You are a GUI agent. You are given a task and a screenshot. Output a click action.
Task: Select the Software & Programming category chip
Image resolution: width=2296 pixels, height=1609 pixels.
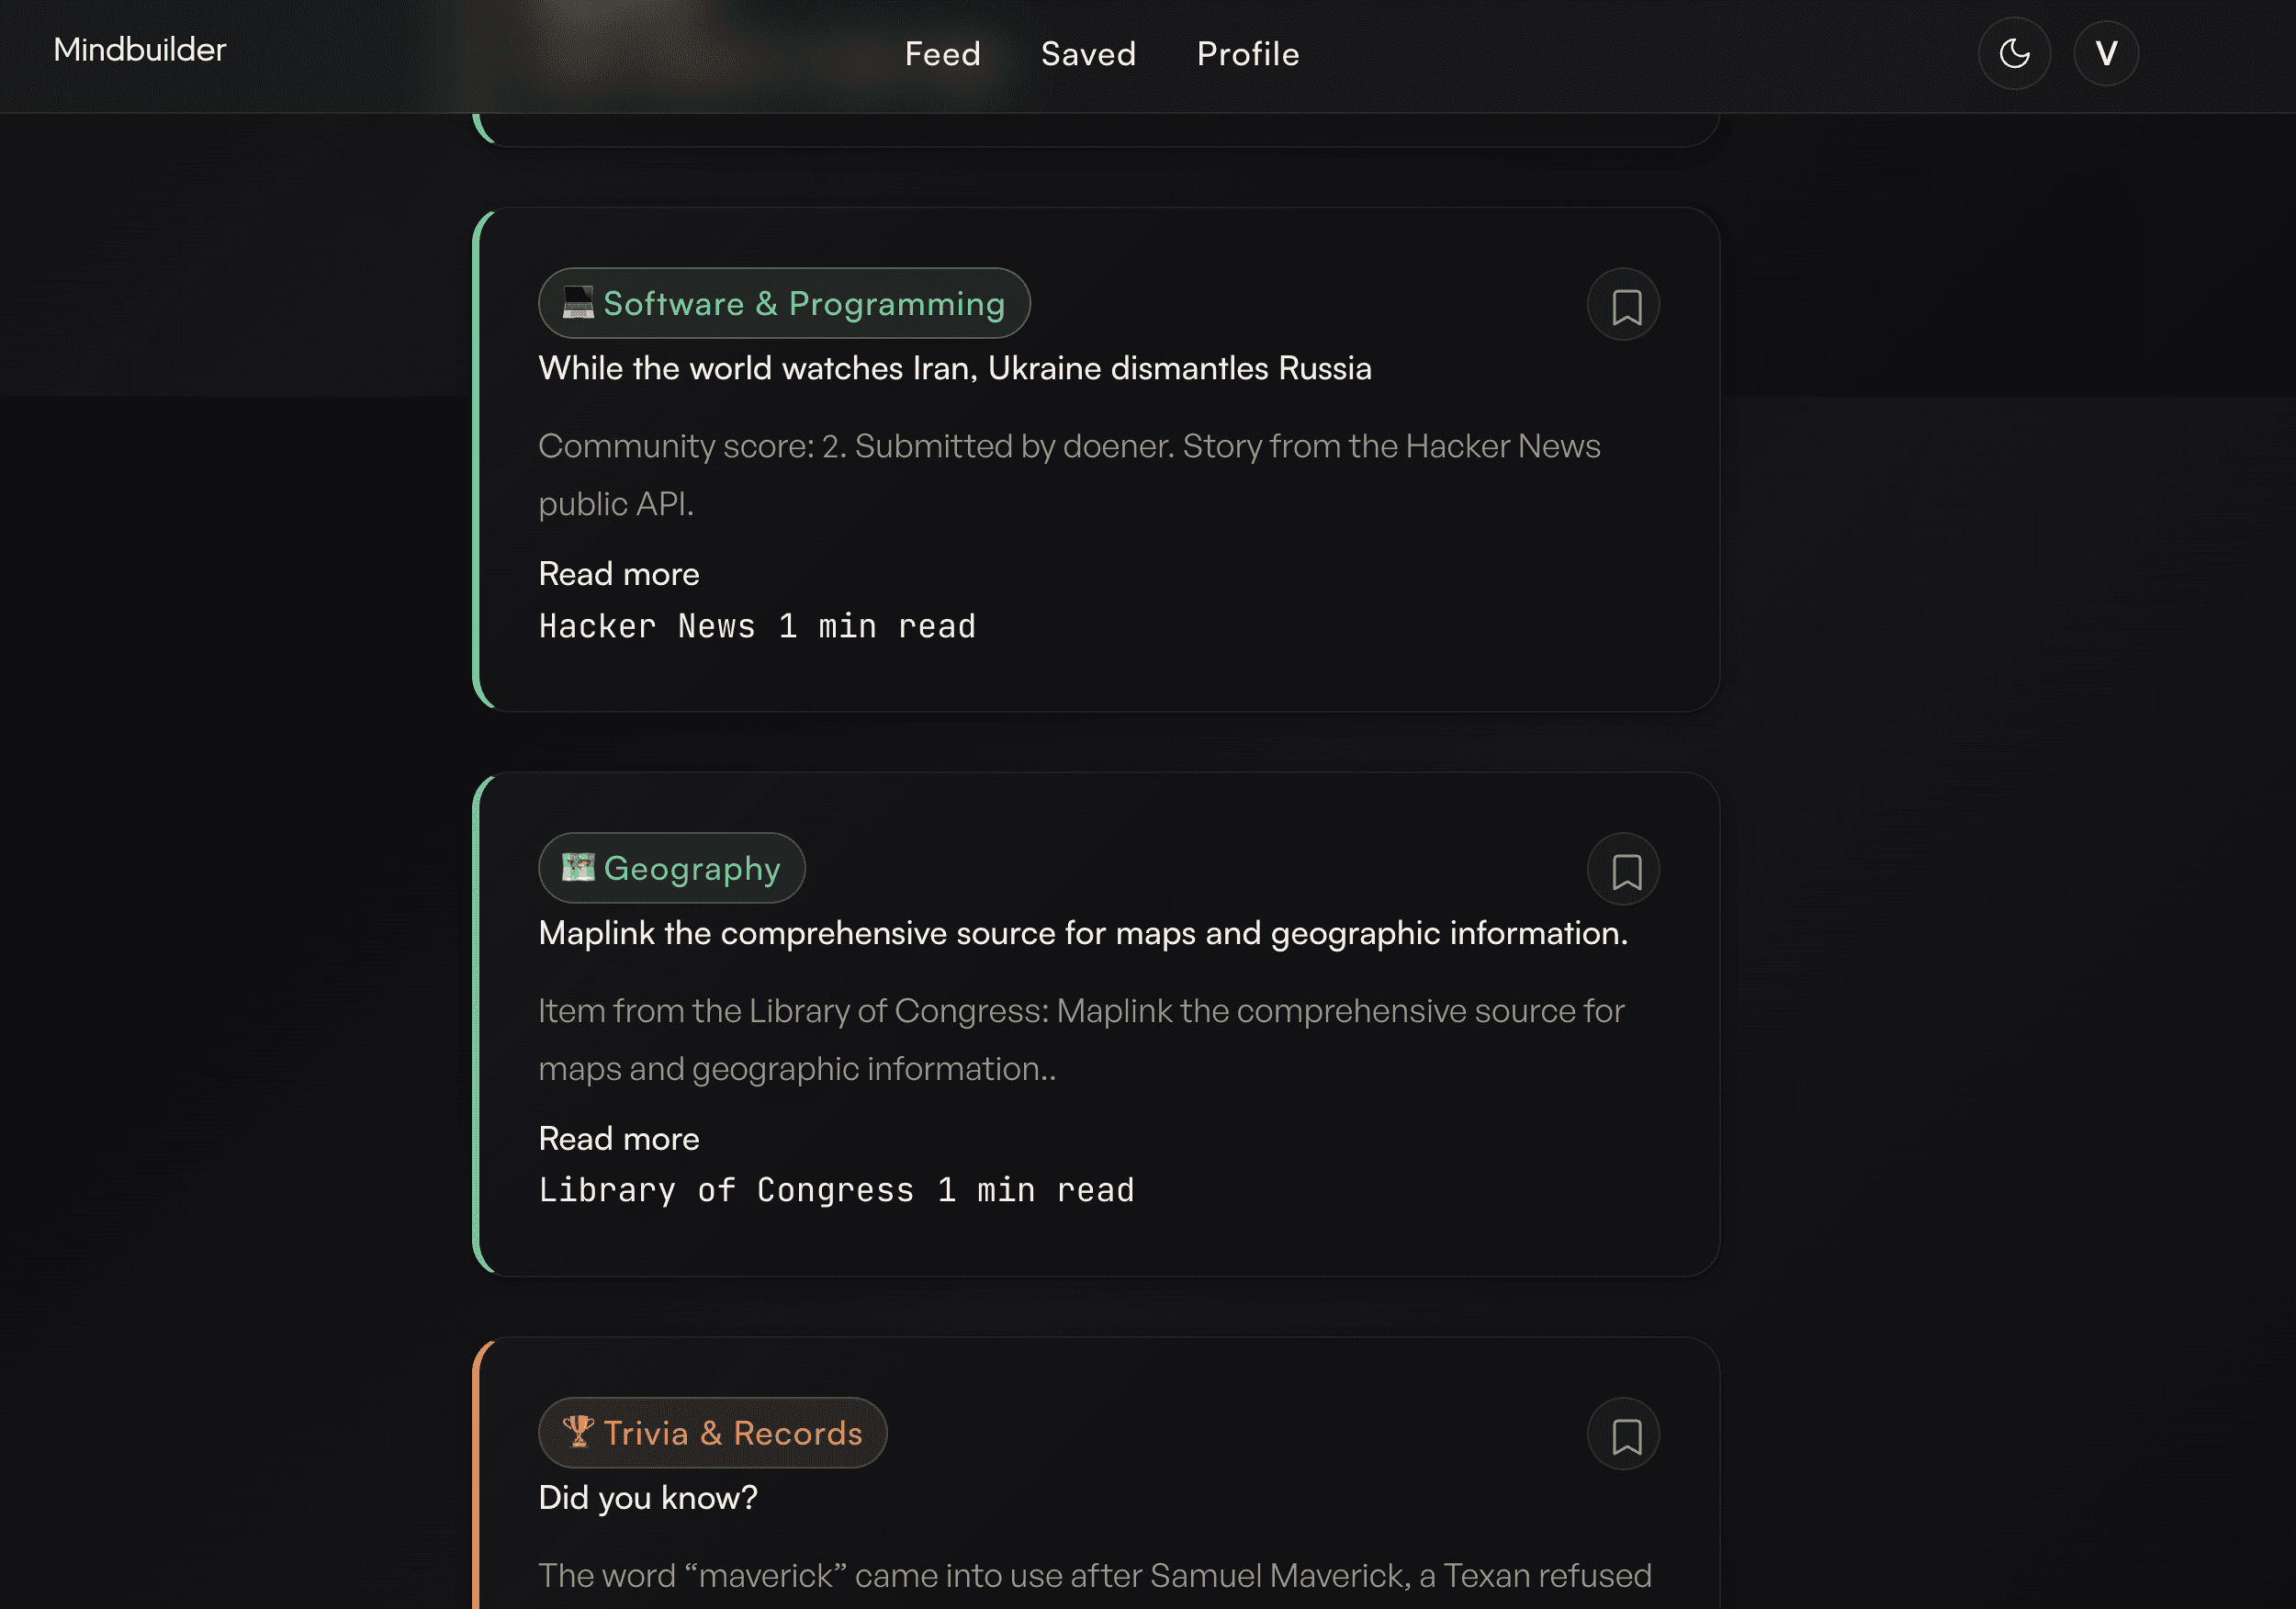(x=784, y=303)
